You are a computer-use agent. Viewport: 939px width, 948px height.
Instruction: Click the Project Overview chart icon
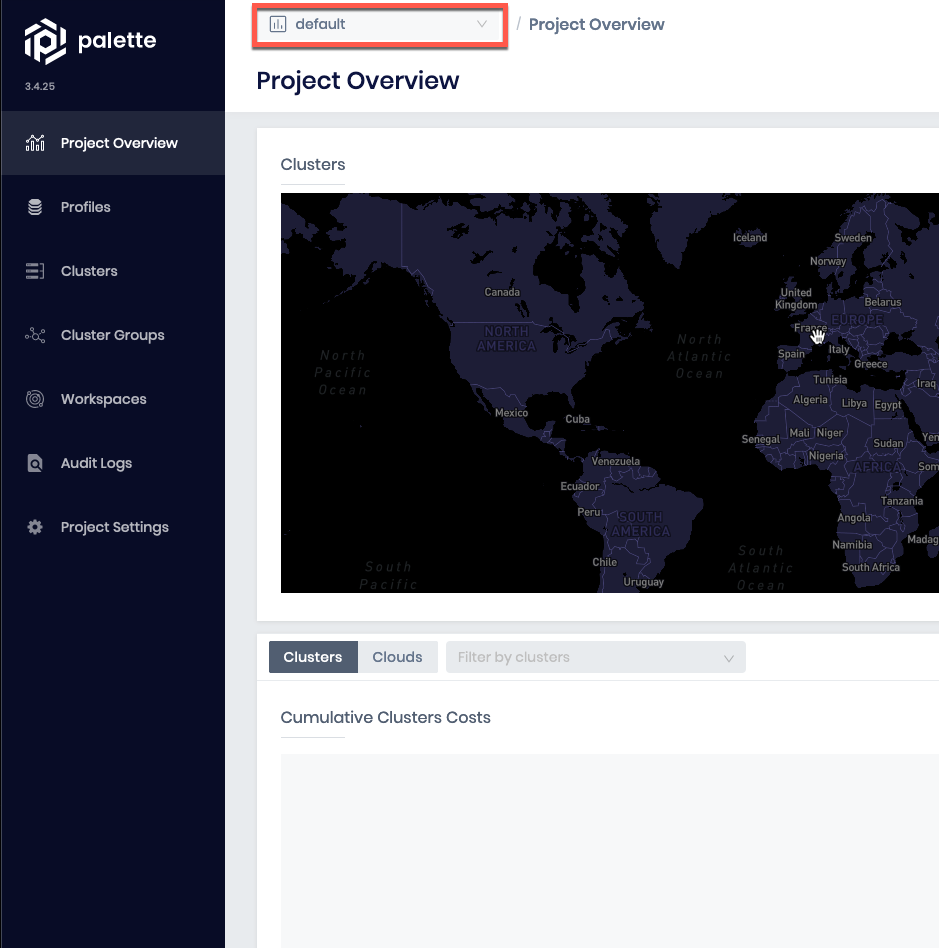[x=35, y=143]
